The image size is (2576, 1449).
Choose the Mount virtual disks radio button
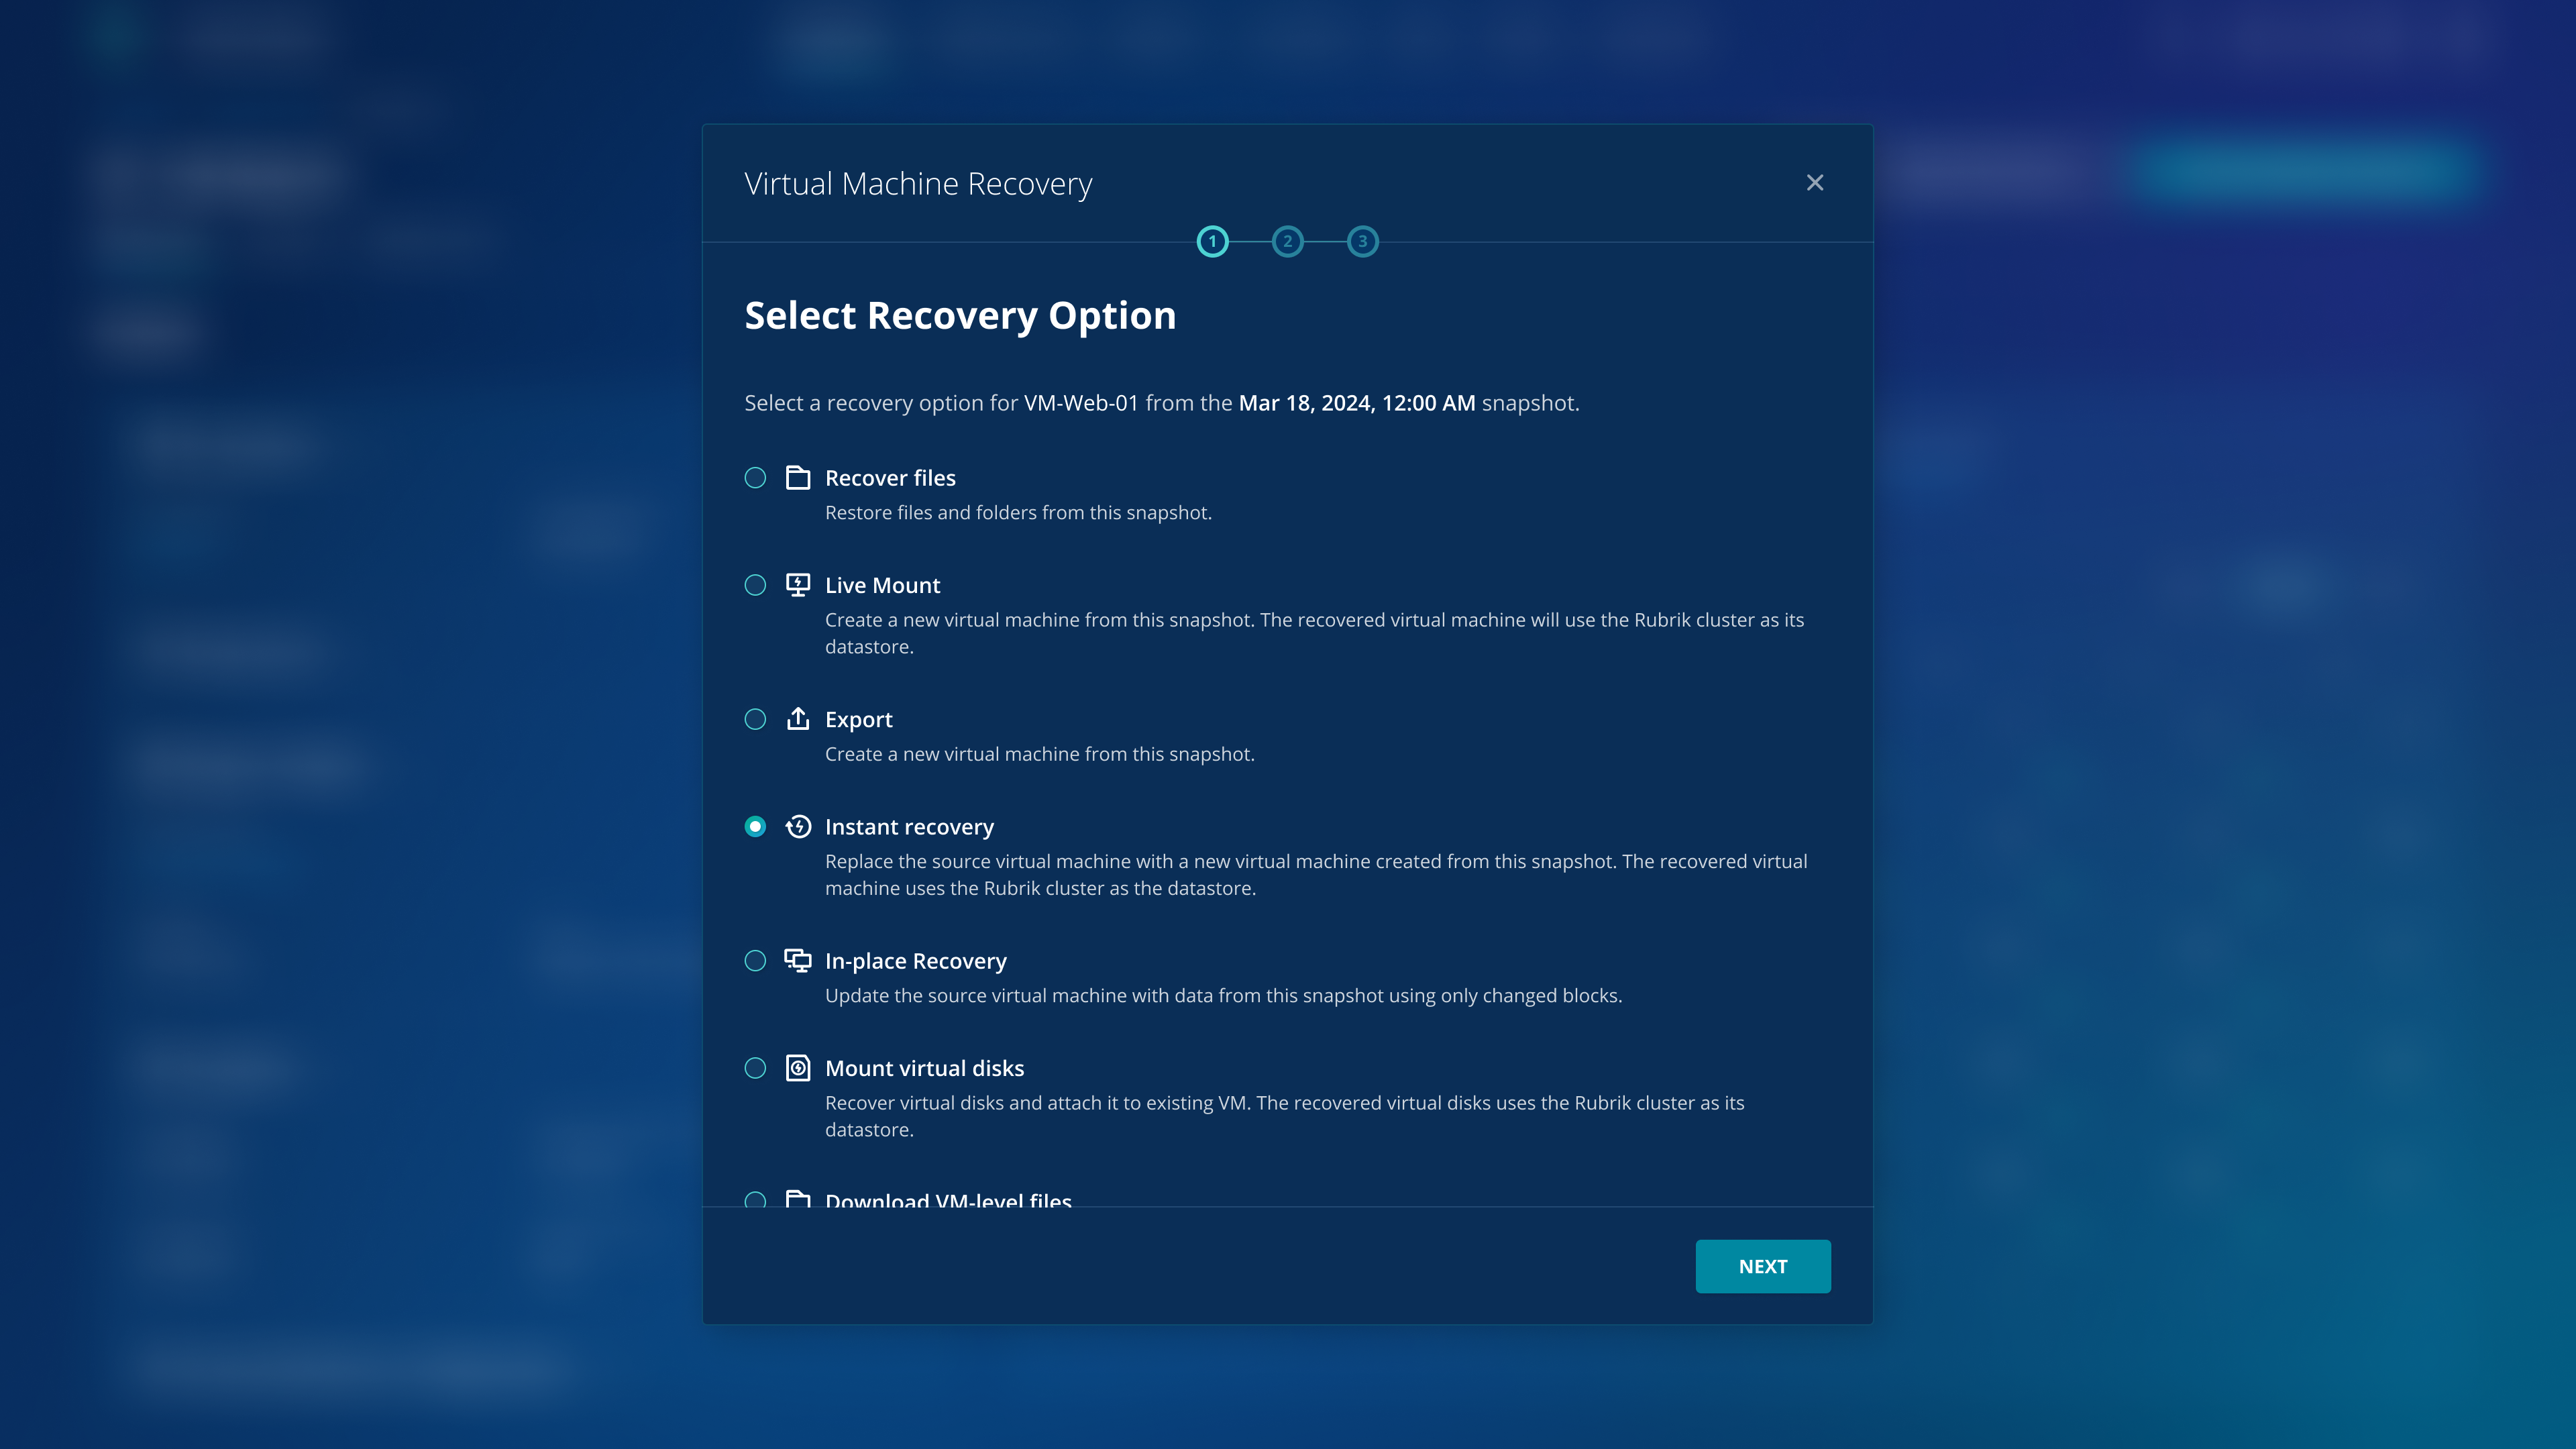click(x=755, y=1068)
